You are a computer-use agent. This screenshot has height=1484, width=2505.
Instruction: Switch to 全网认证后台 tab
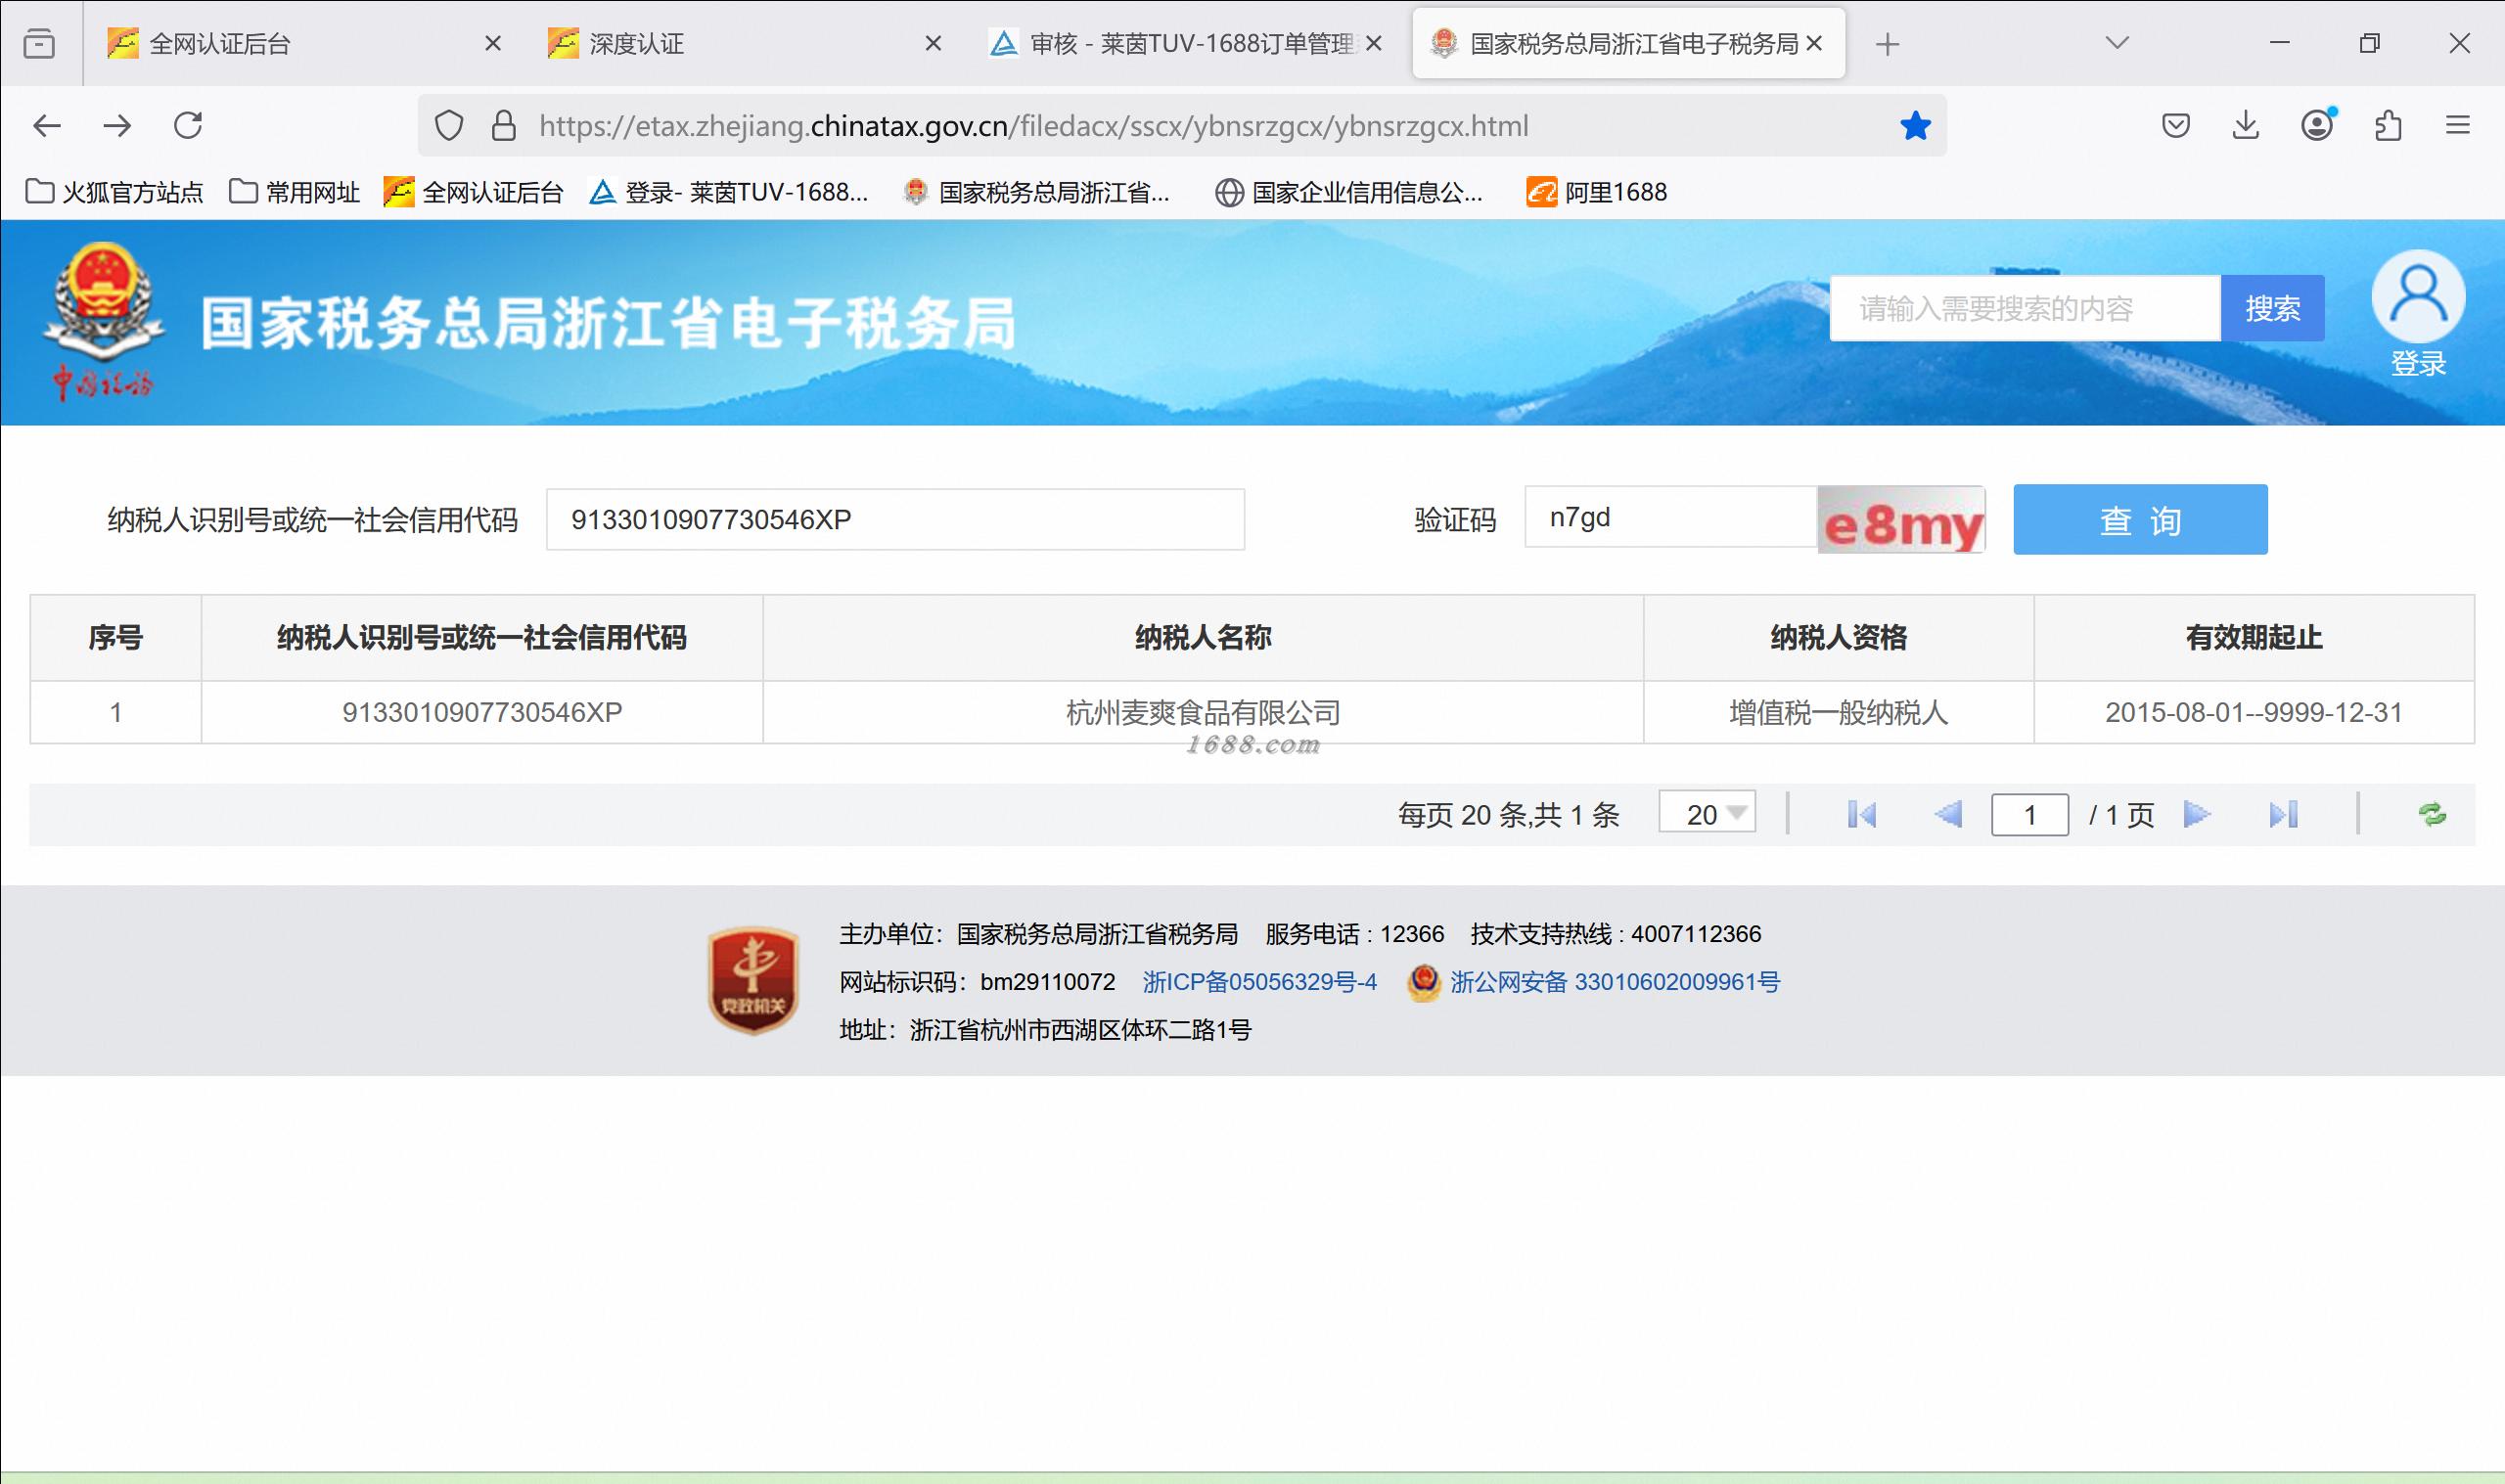pyautogui.click(x=220, y=44)
